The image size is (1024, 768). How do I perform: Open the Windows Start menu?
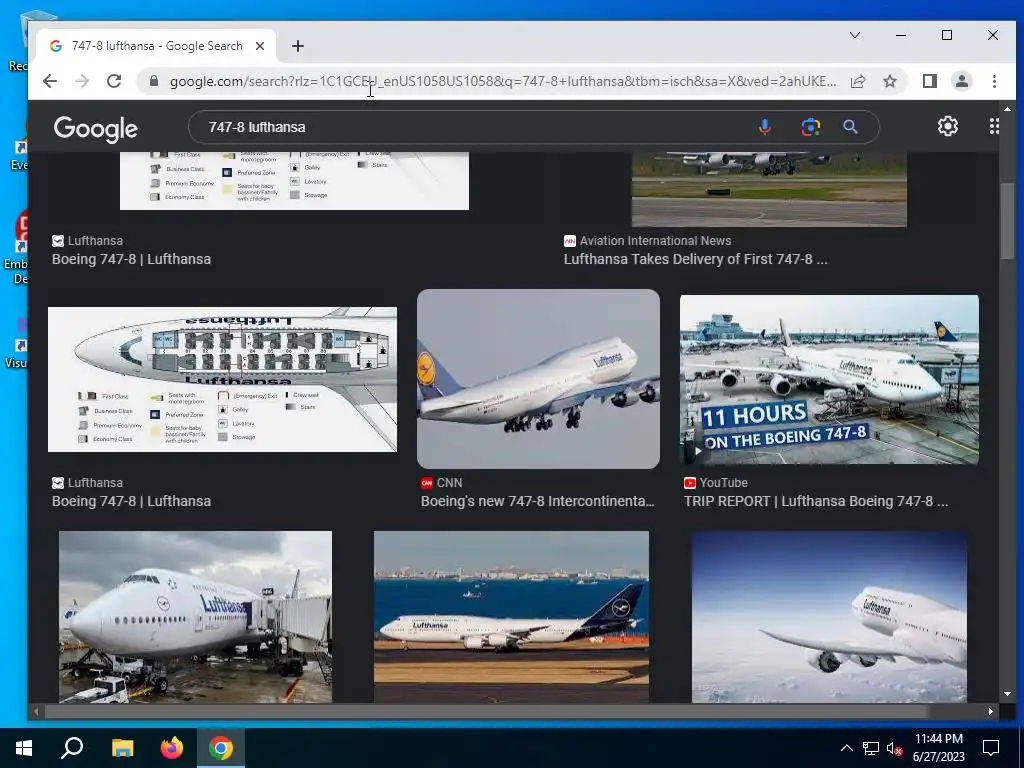[24, 748]
